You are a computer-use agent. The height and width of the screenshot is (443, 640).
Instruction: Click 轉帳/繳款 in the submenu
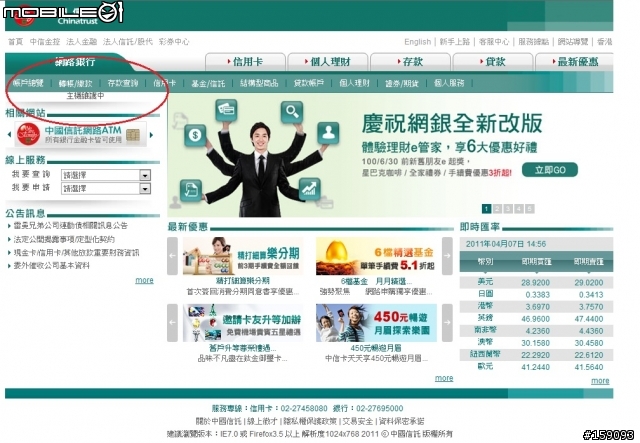pyautogui.click(x=76, y=83)
